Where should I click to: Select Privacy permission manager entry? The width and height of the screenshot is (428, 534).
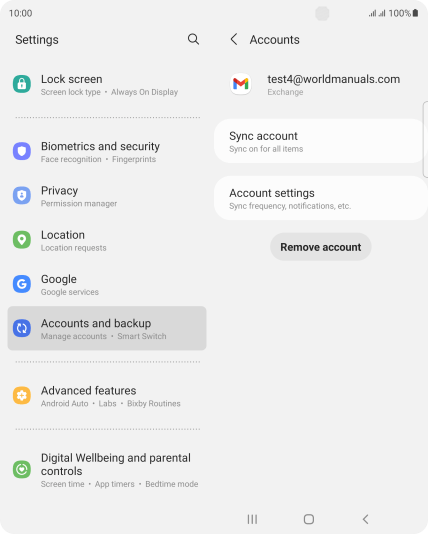click(107, 196)
